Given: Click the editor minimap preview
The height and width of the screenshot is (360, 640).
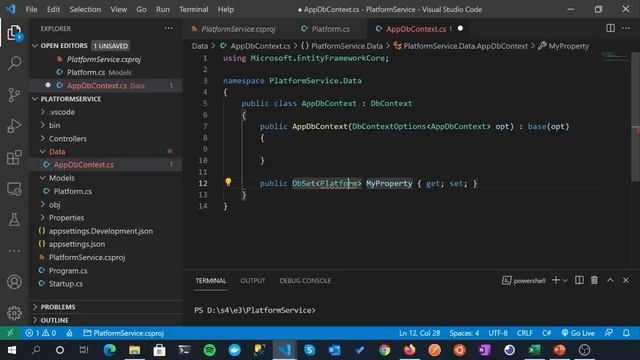Looking at the screenshot, I should pos(615,55).
